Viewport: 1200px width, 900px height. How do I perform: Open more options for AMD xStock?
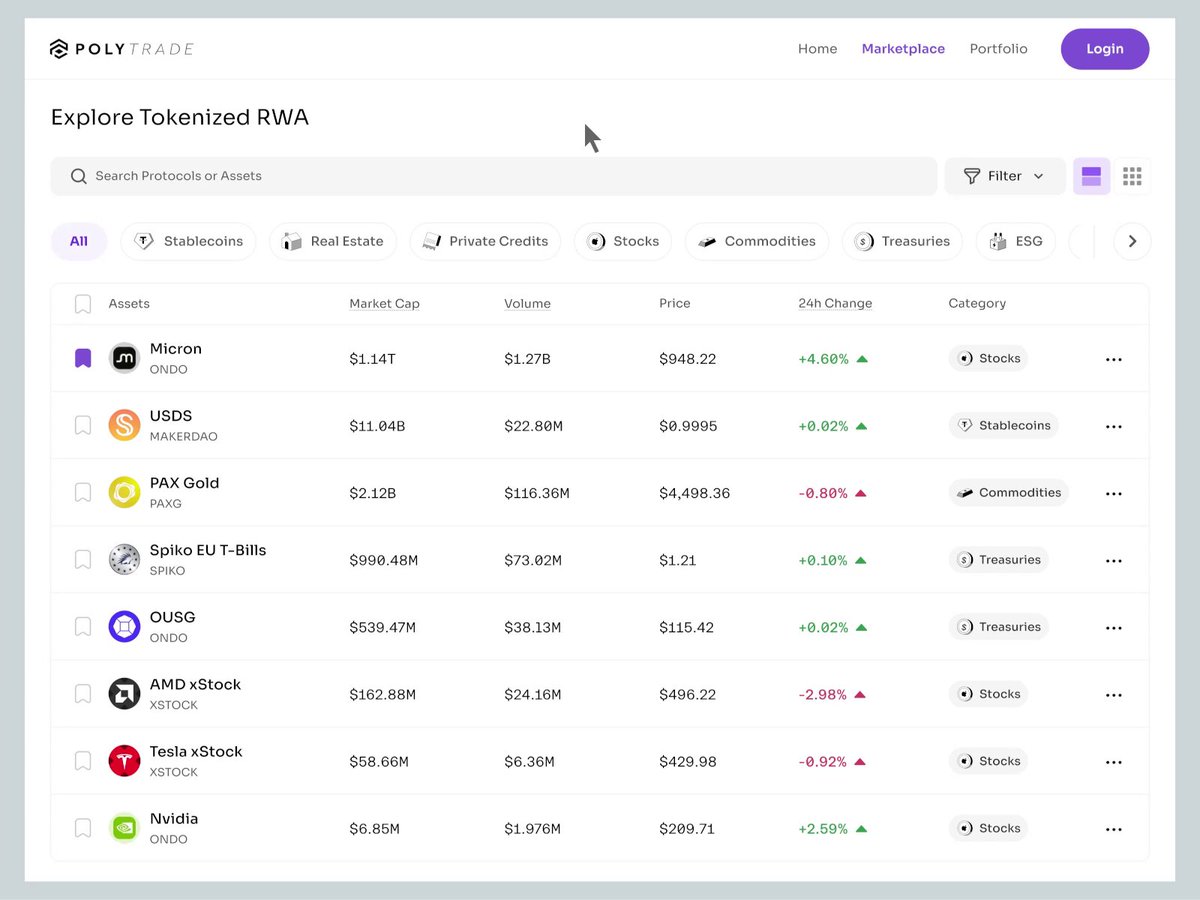[x=1114, y=694]
